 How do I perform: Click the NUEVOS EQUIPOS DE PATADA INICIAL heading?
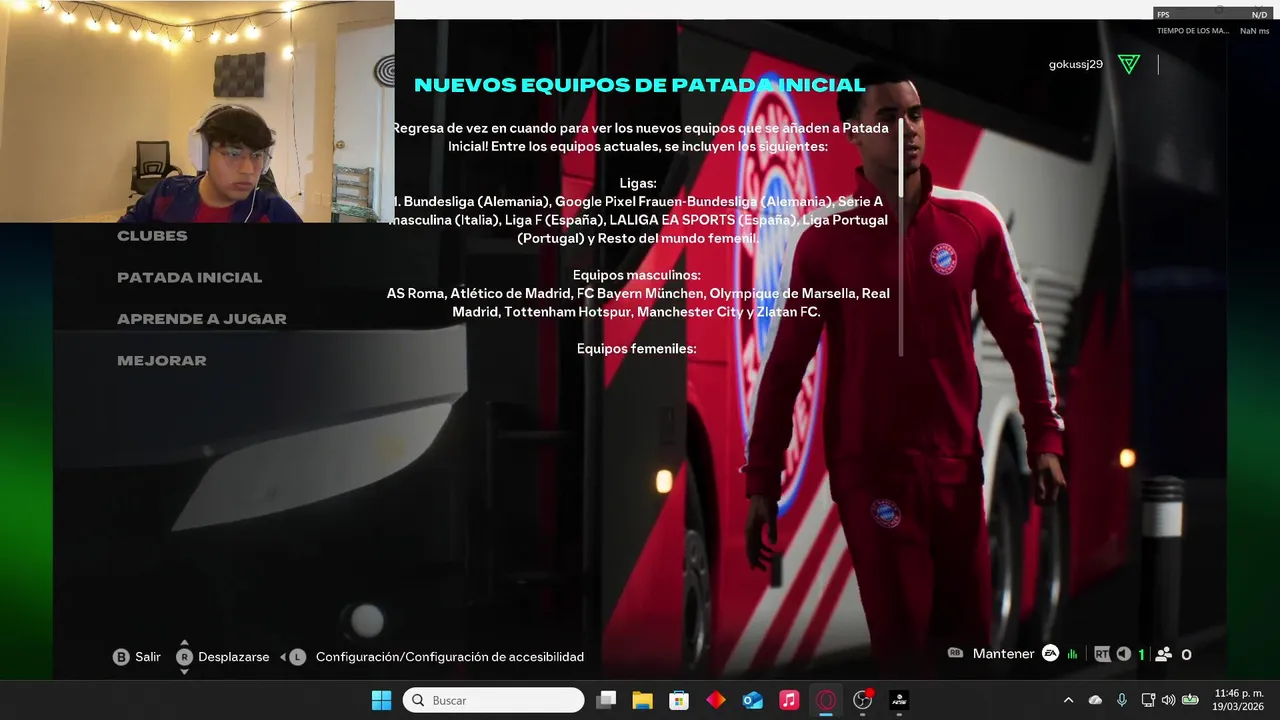pyautogui.click(x=640, y=85)
